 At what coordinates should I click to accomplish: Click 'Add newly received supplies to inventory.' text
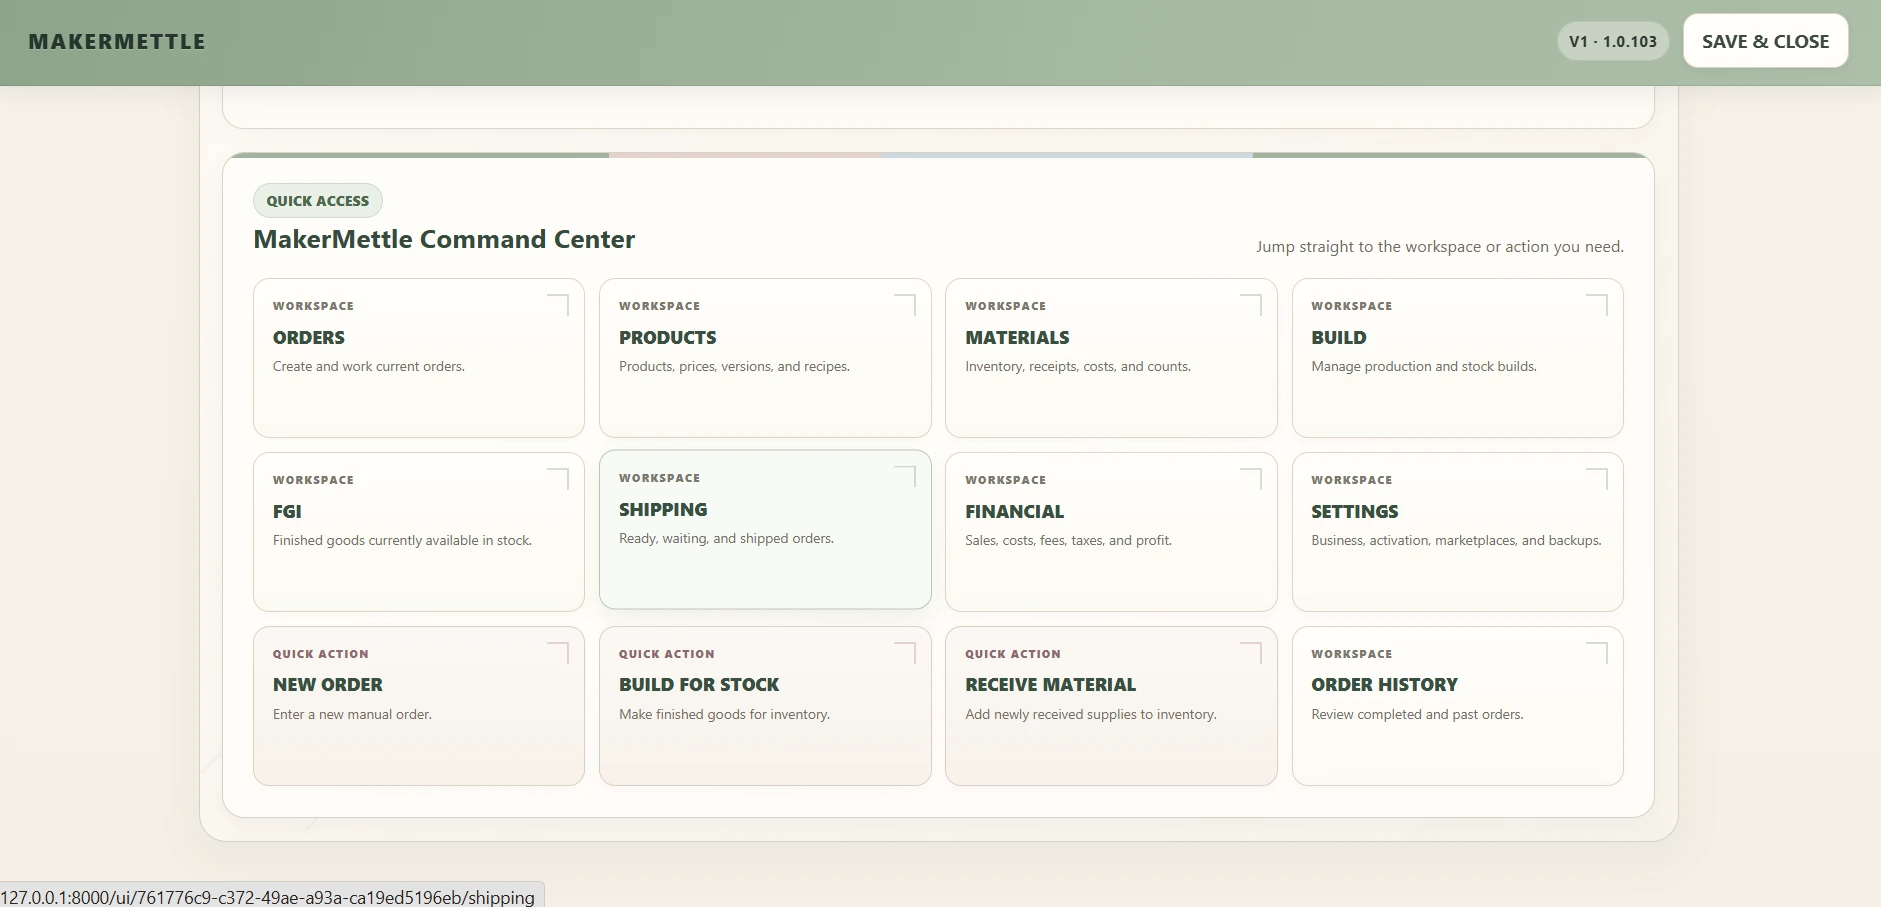[x=1091, y=715]
